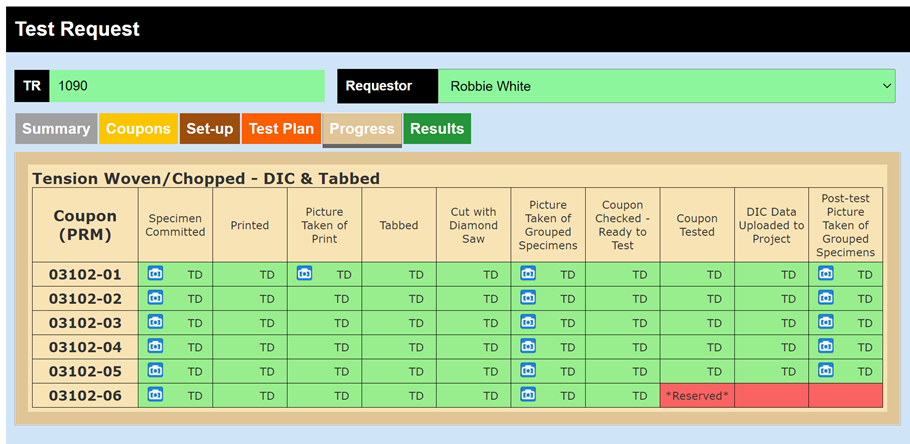Click TD in Printed cell for 03102-01
This screenshot has width=910, height=444.
pyautogui.click(x=266, y=275)
